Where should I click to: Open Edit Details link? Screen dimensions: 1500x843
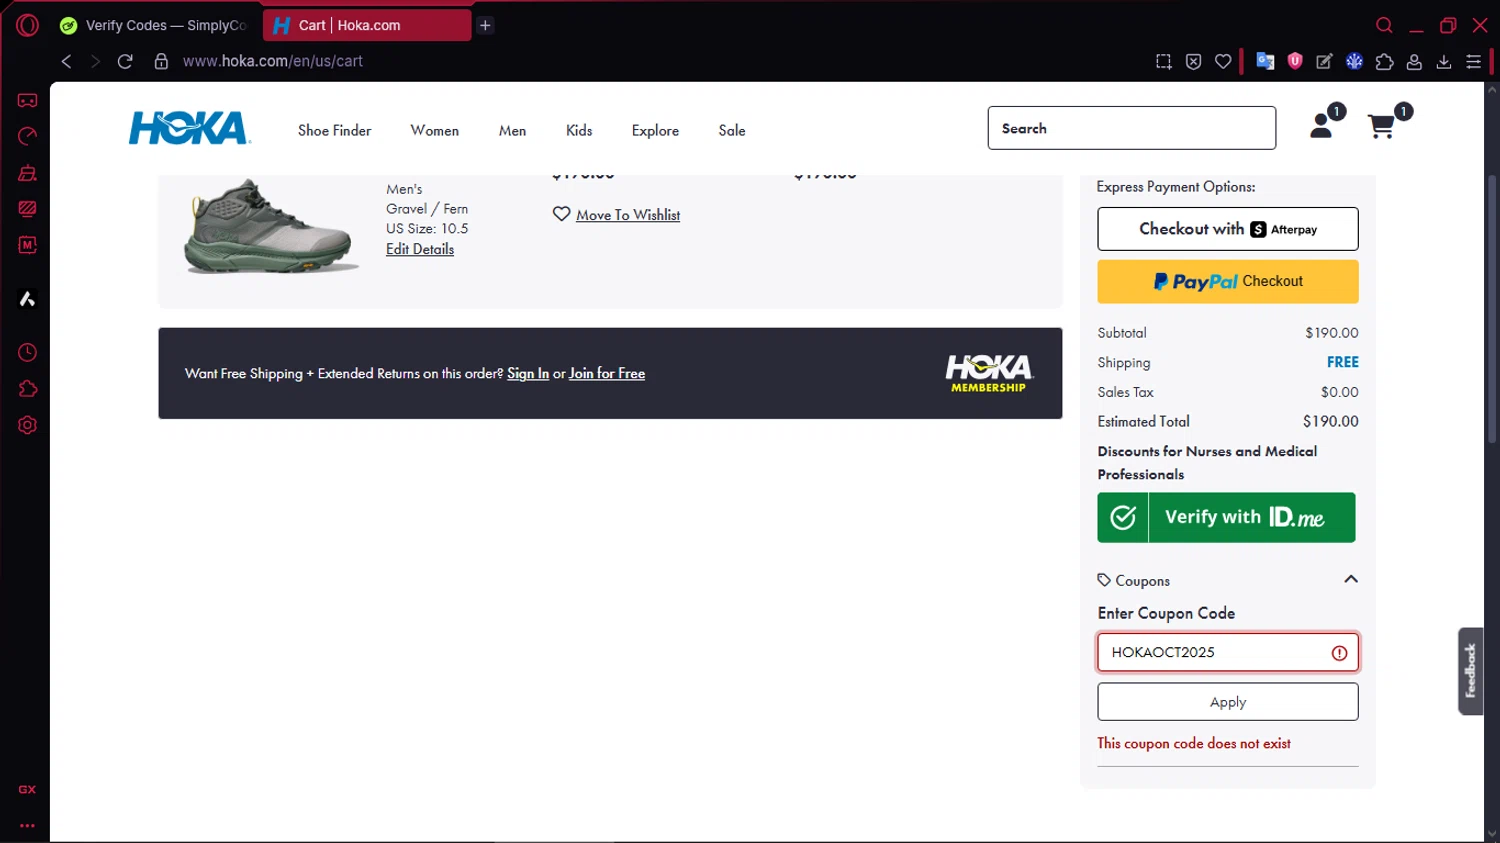tap(420, 249)
